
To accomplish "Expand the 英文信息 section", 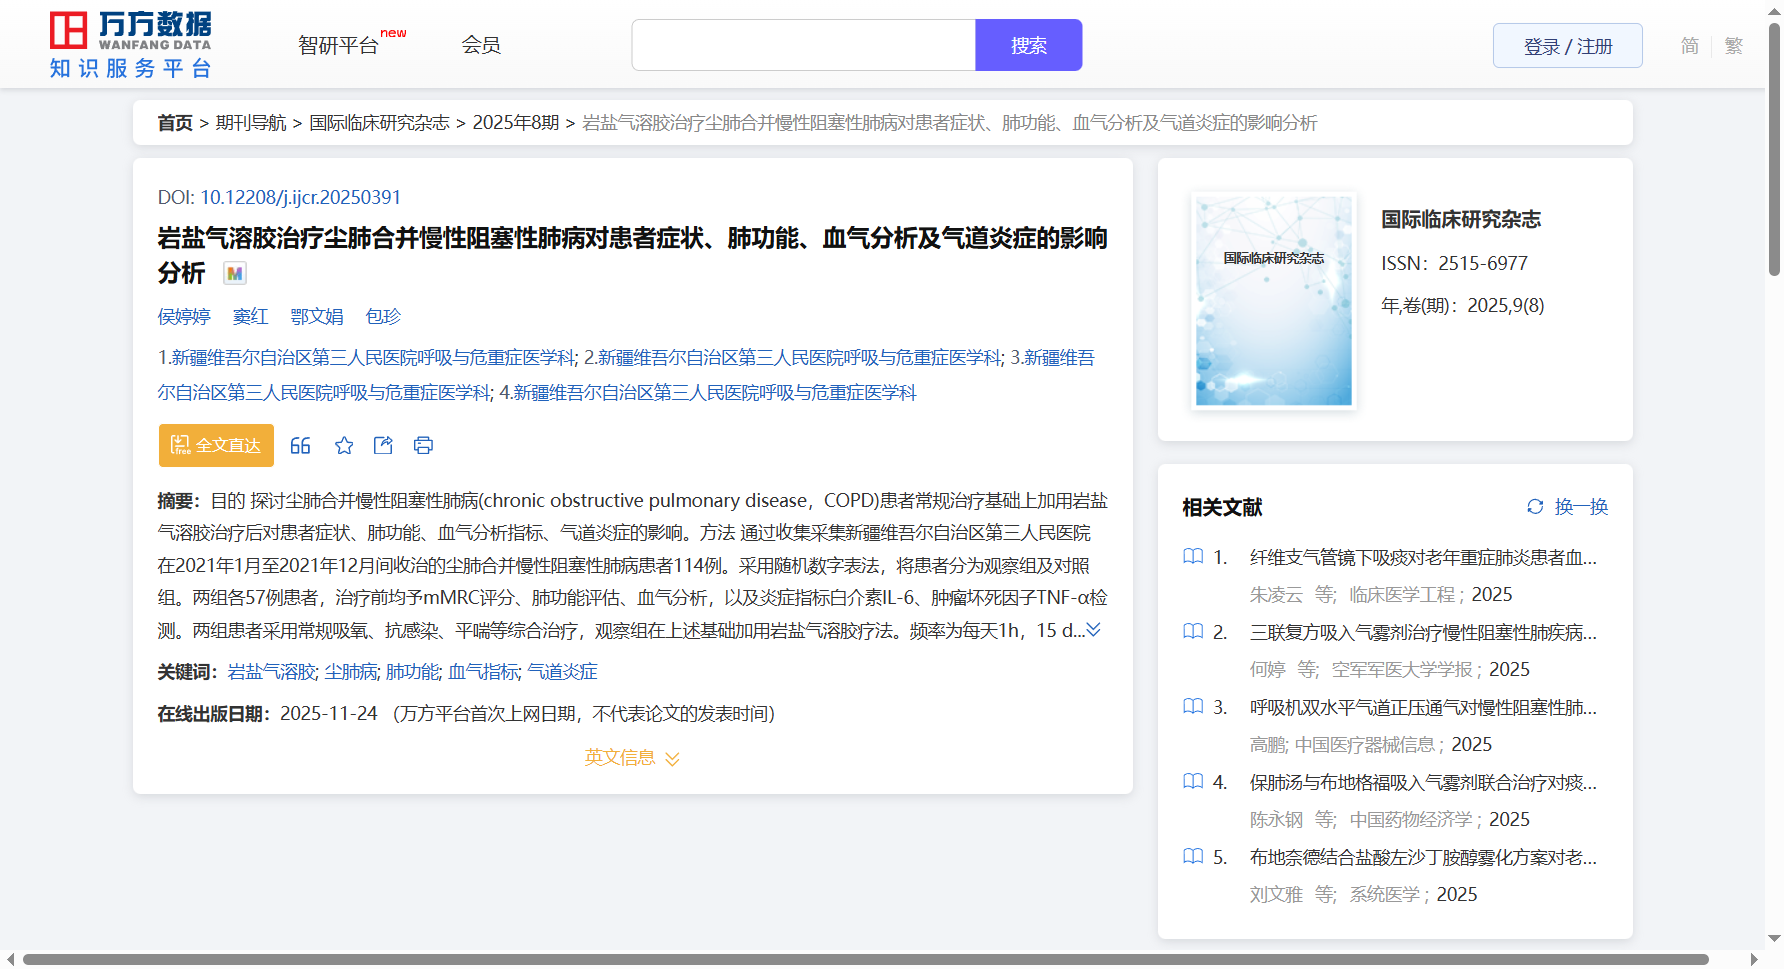I will click(632, 758).
